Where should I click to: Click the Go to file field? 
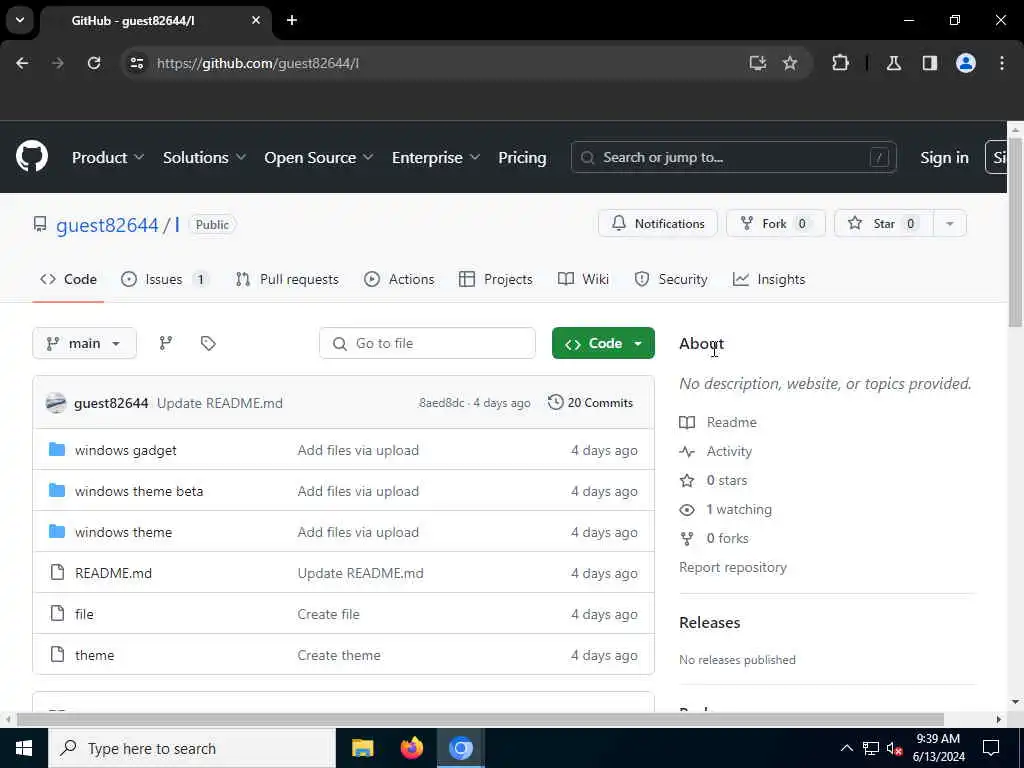(x=427, y=343)
